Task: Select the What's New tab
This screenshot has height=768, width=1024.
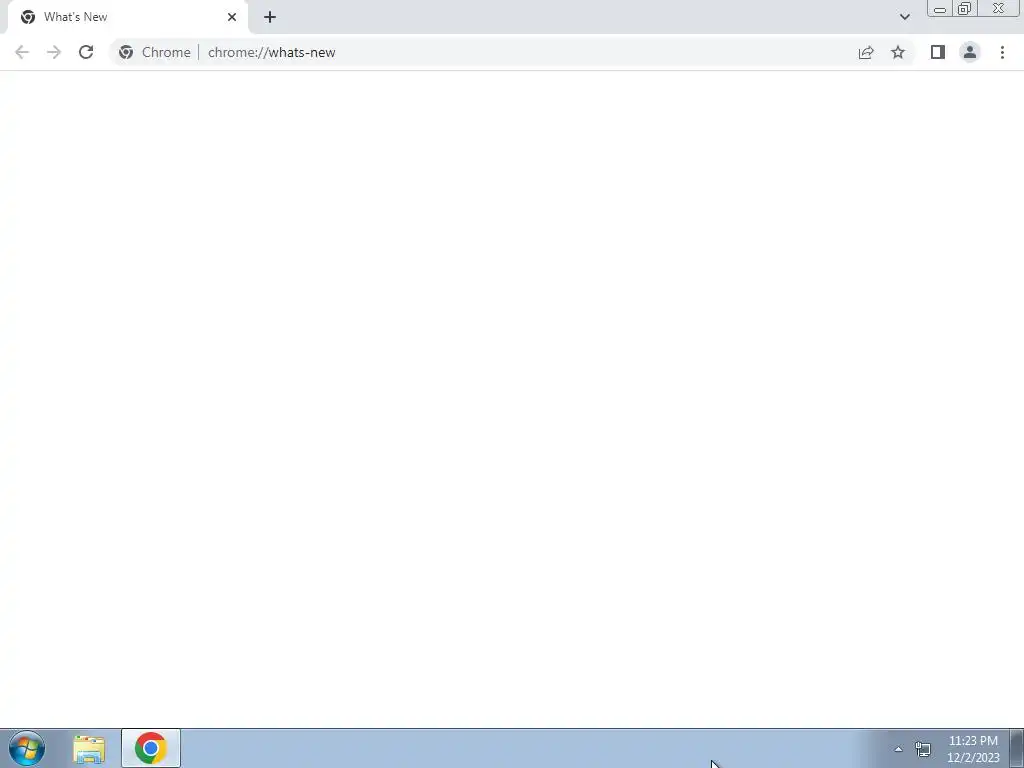Action: pyautogui.click(x=128, y=17)
